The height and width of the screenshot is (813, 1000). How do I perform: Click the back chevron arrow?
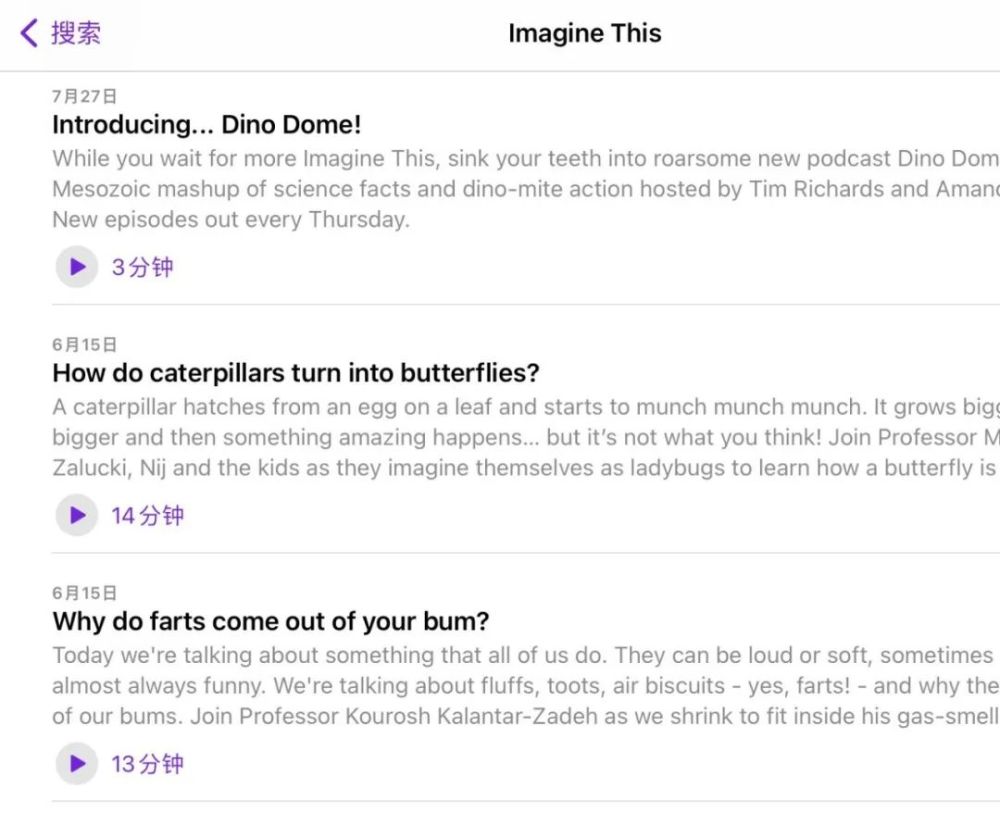click(x=29, y=33)
